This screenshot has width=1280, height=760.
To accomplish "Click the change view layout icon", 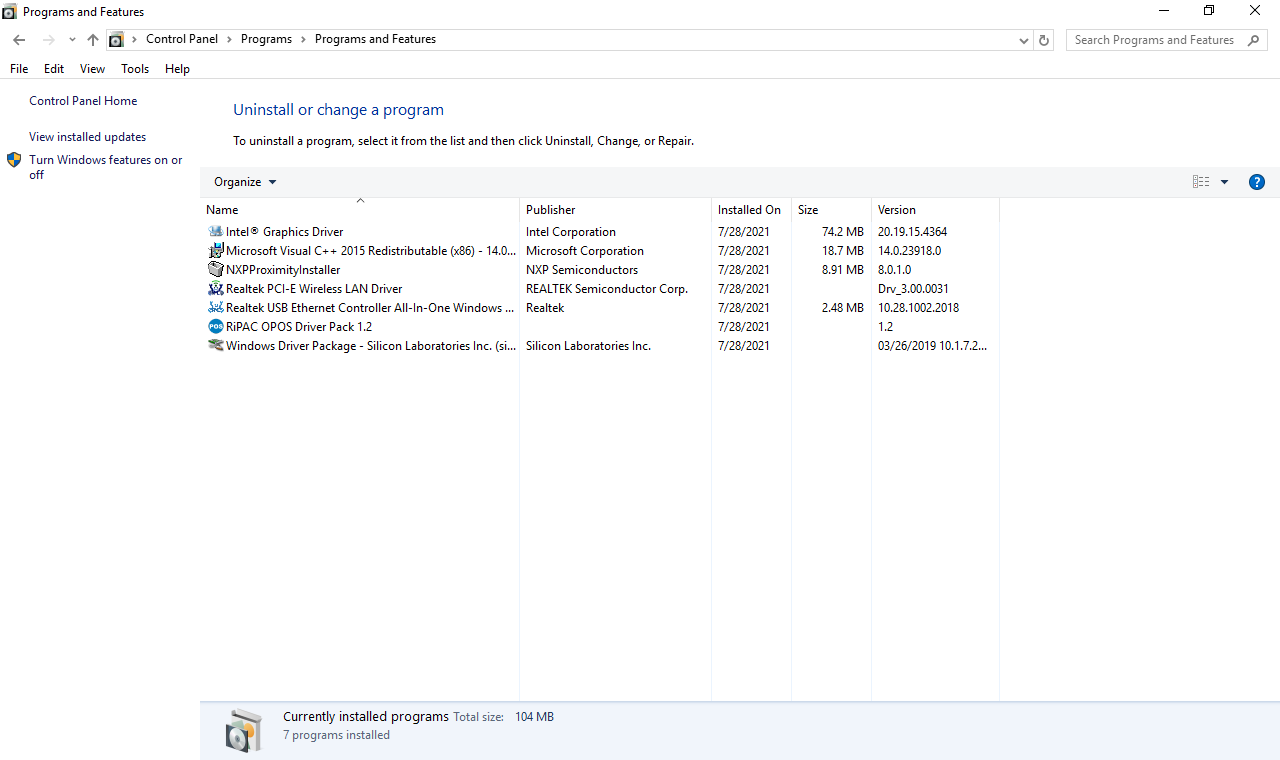I will tap(1201, 182).
